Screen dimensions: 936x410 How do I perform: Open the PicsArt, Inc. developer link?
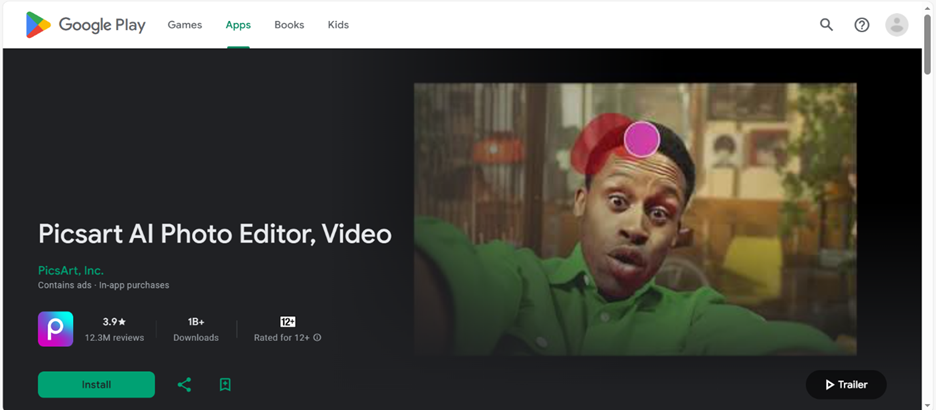coord(71,270)
